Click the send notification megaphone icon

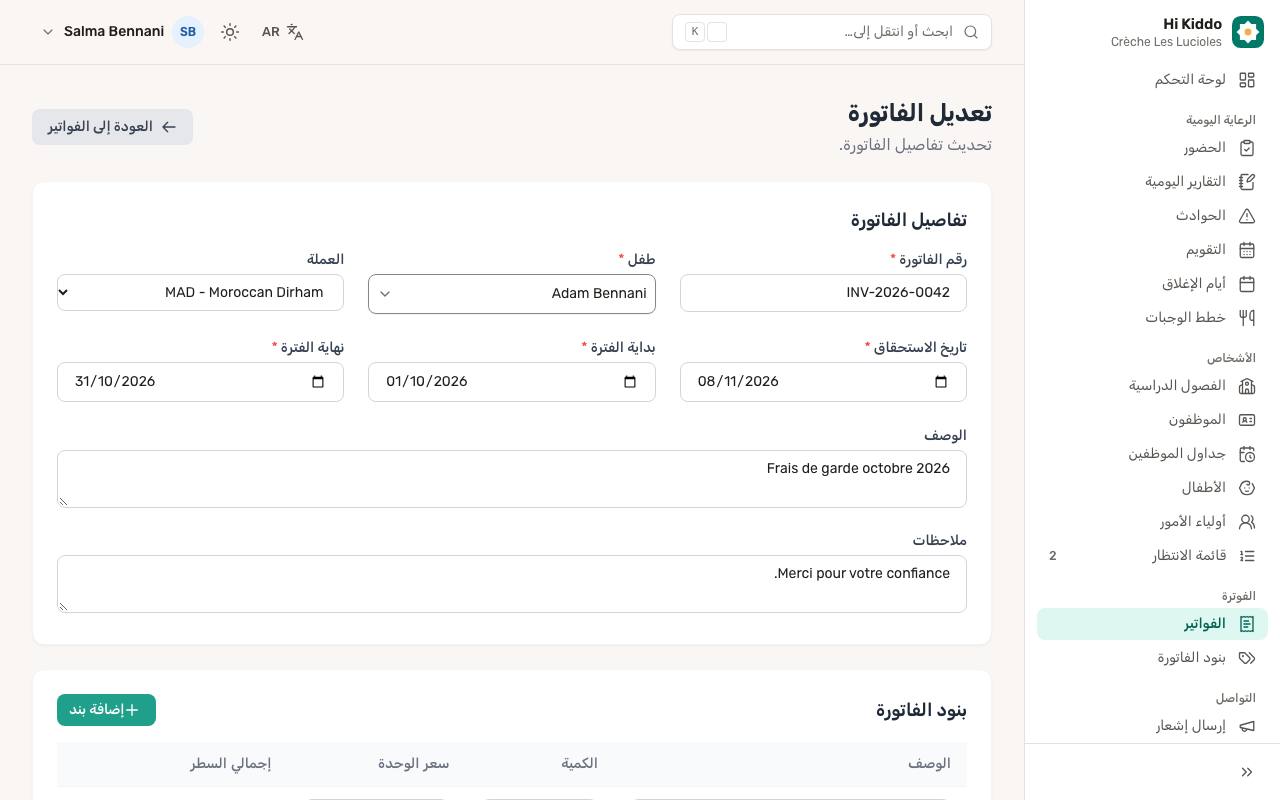coord(1247,726)
